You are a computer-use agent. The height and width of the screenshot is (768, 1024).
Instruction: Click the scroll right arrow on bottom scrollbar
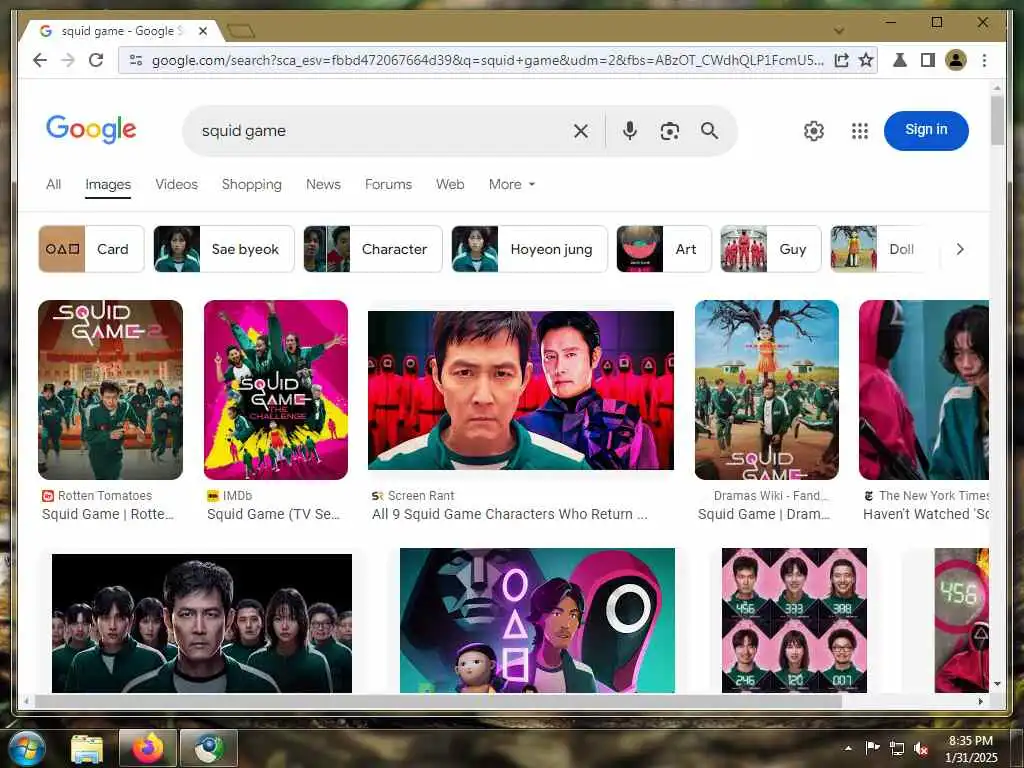[980, 701]
